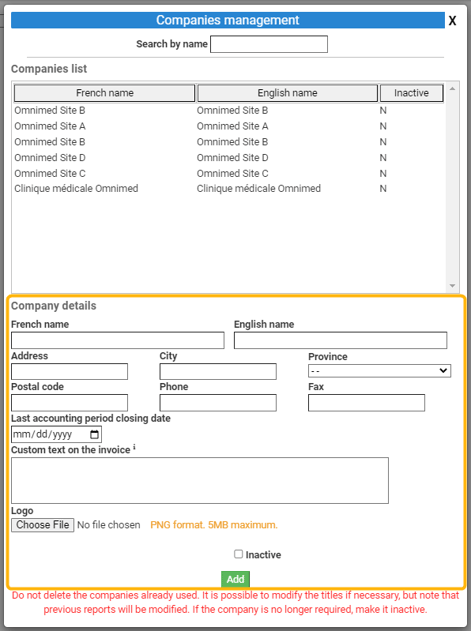Click the info icon beside Custom text label

click(x=134, y=447)
